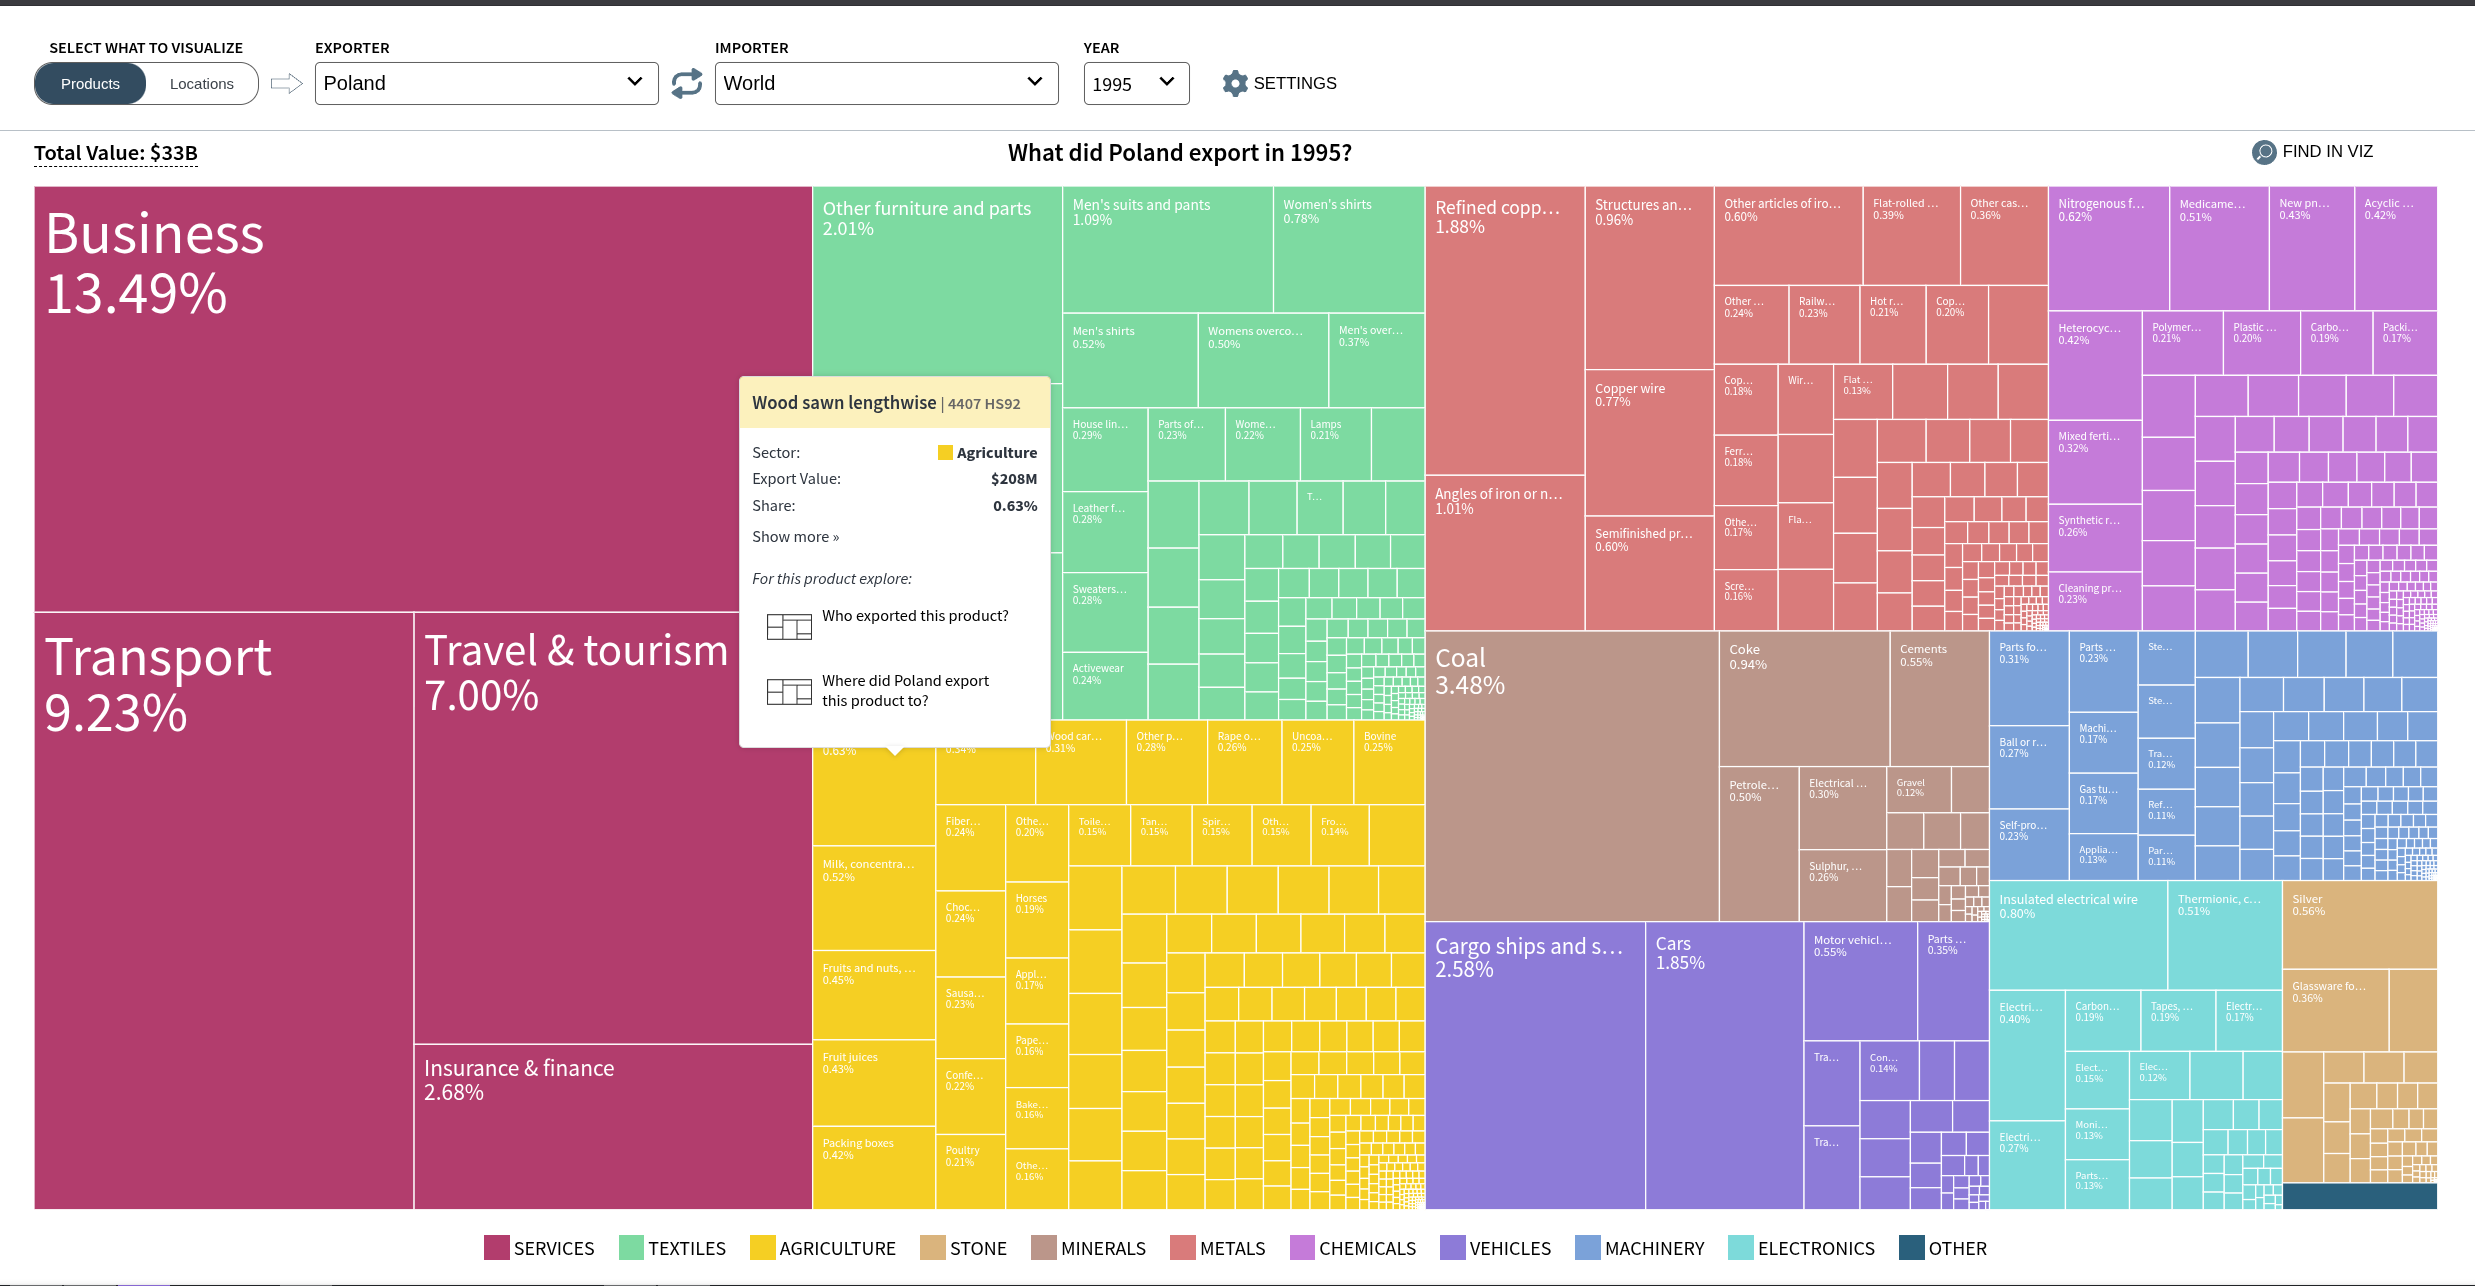The image size is (2475, 1286).
Task: Click 'Where did Poland export this product to?'
Action: [905, 691]
